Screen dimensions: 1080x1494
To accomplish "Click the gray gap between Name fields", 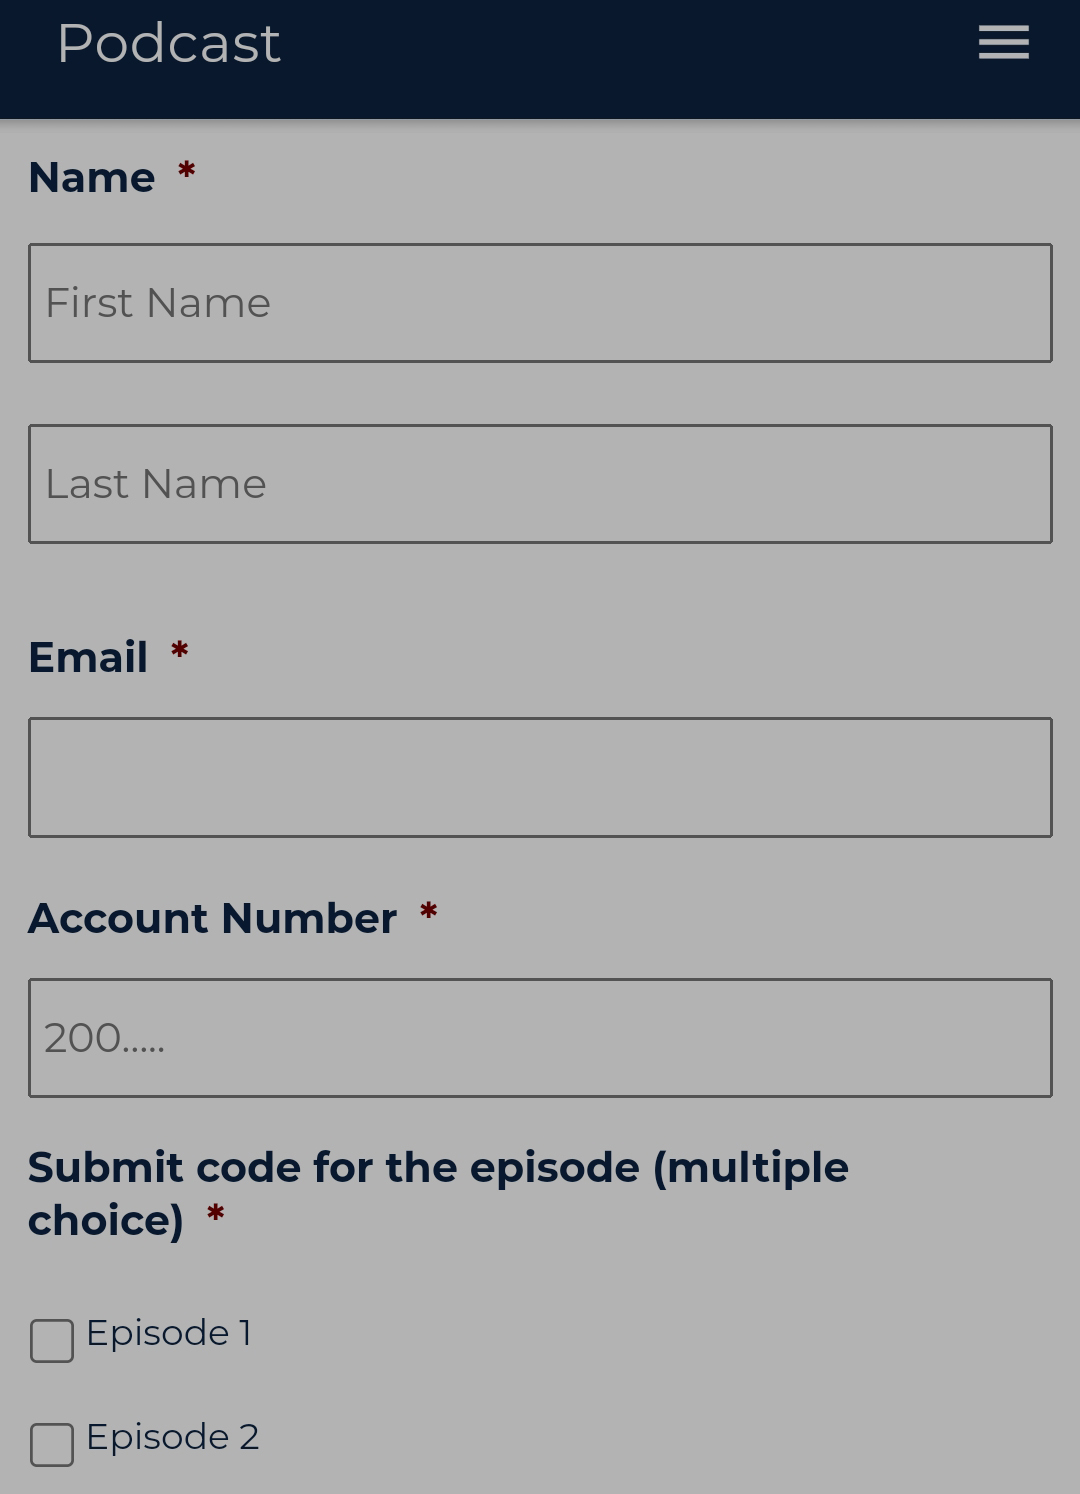I will coord(540,394).
